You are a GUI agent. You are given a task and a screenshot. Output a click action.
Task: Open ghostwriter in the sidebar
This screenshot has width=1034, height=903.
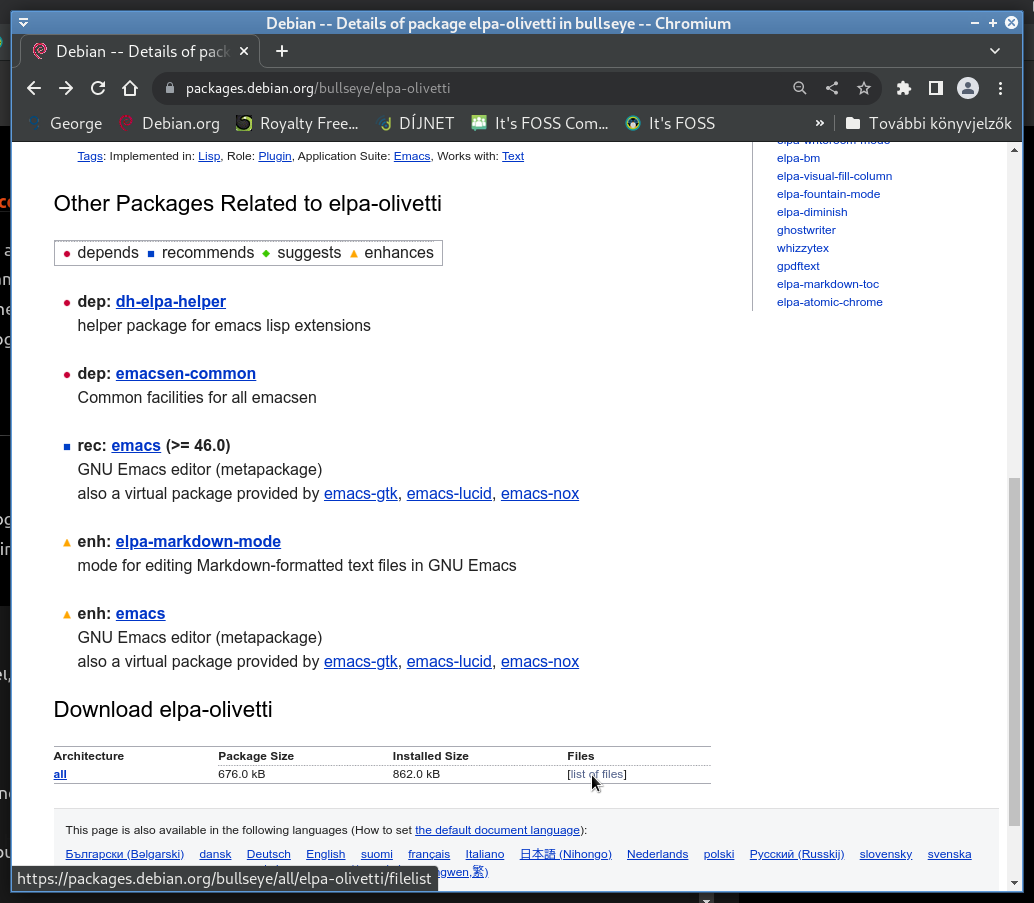click(x=806, y=230)
